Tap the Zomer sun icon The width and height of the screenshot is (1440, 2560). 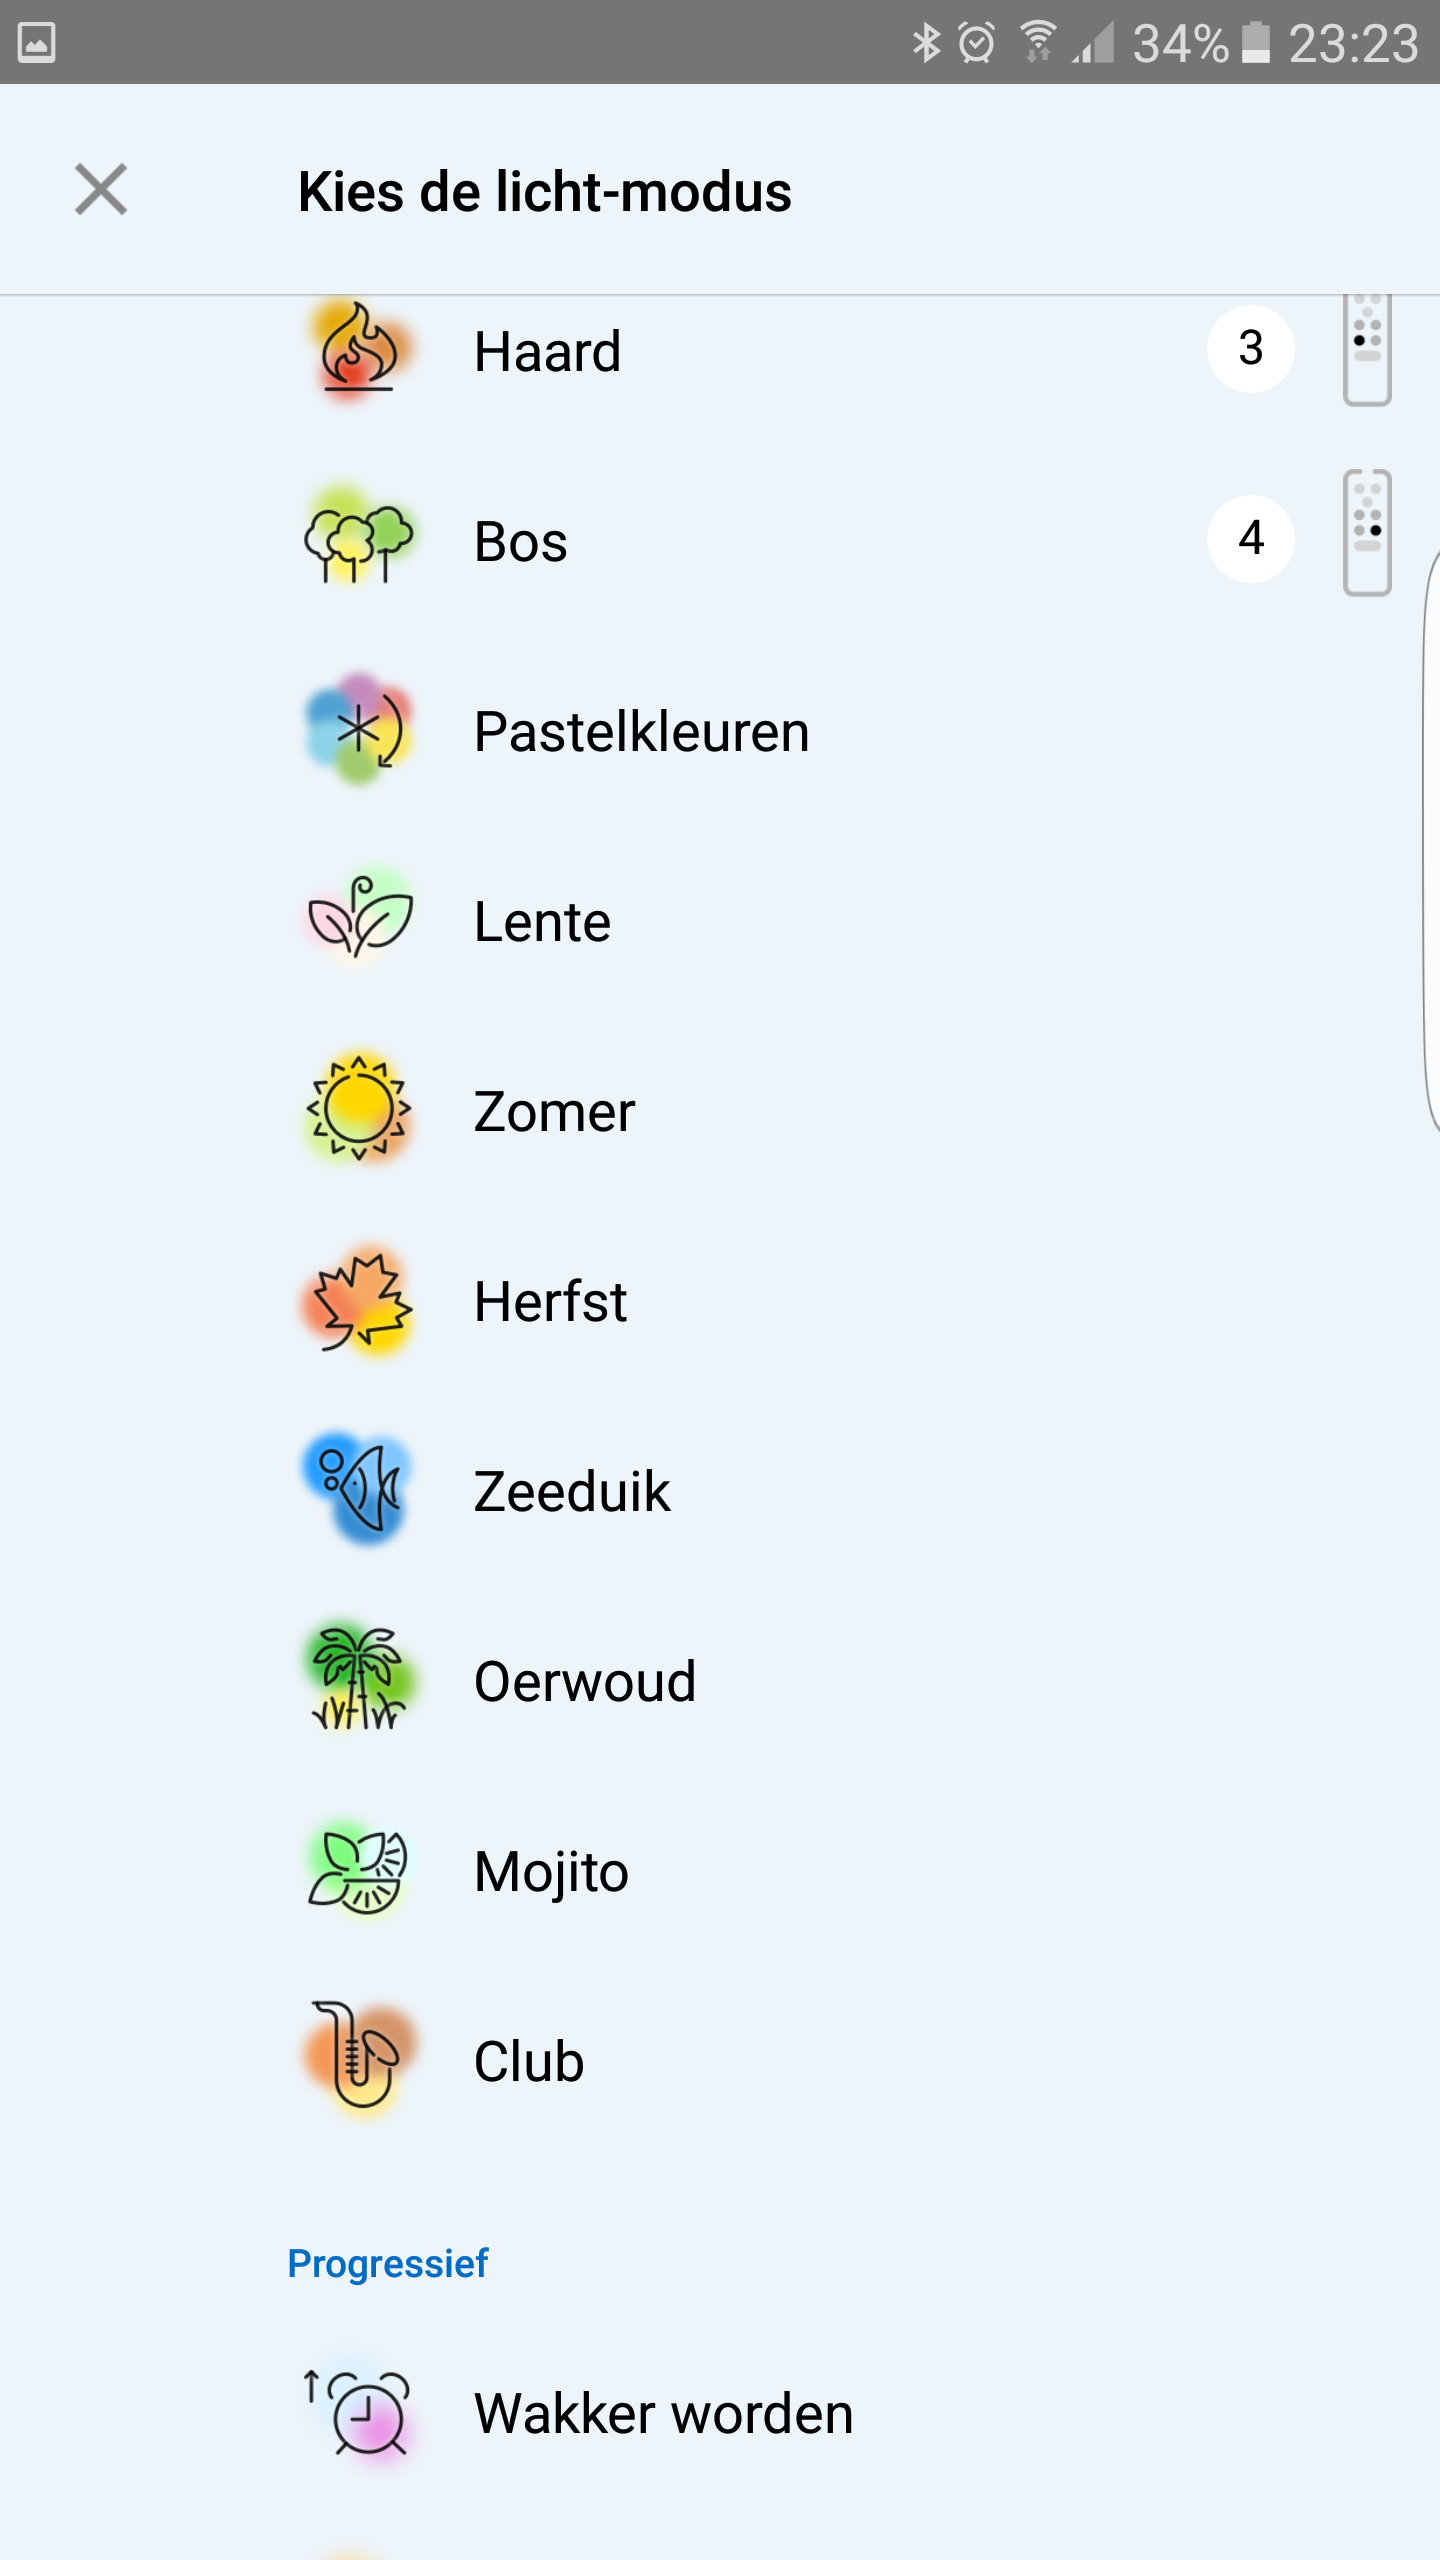coord(358,1109)
